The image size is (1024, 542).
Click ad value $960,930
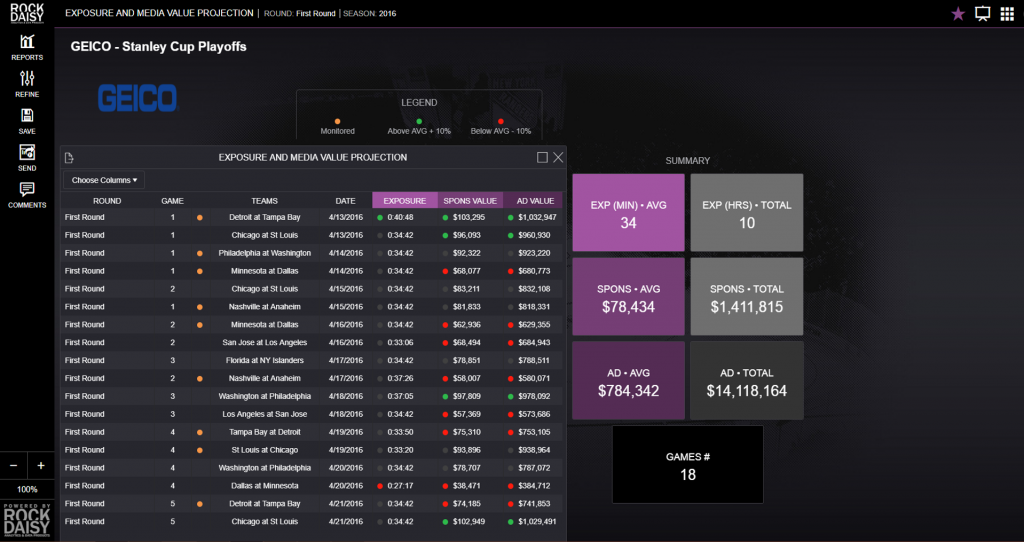coord(534,235)
